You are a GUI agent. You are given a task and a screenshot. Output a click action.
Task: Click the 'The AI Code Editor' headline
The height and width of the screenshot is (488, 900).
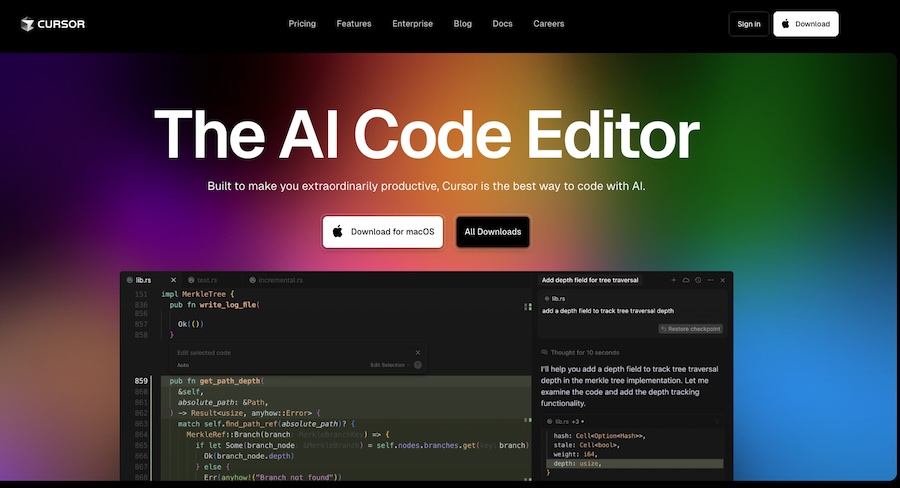click(426, 134)
